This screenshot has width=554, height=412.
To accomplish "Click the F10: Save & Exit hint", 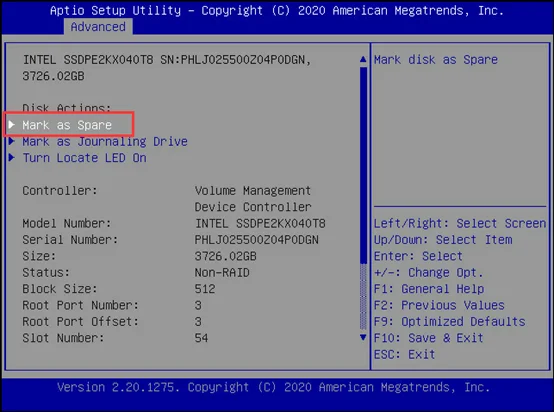I will 429,338.
